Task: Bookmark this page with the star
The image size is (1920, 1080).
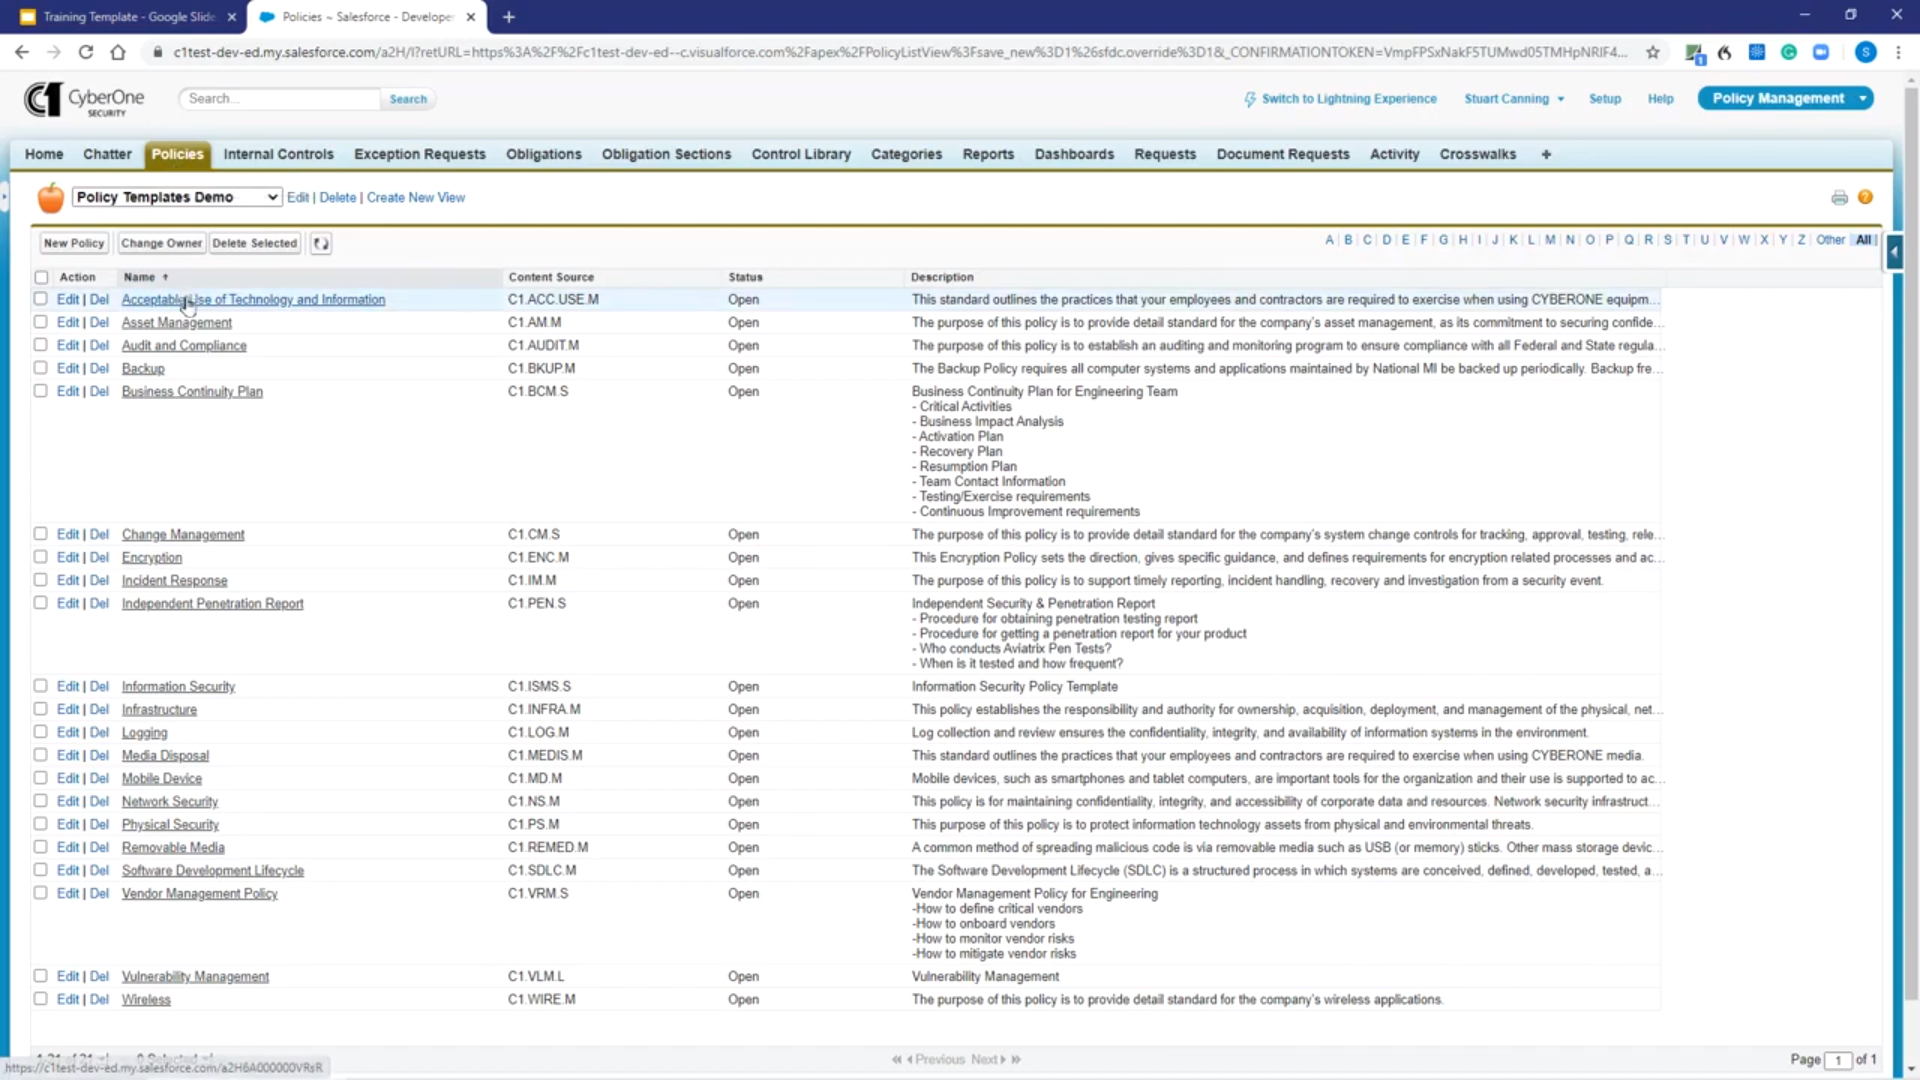Action: pos(1653,52)
